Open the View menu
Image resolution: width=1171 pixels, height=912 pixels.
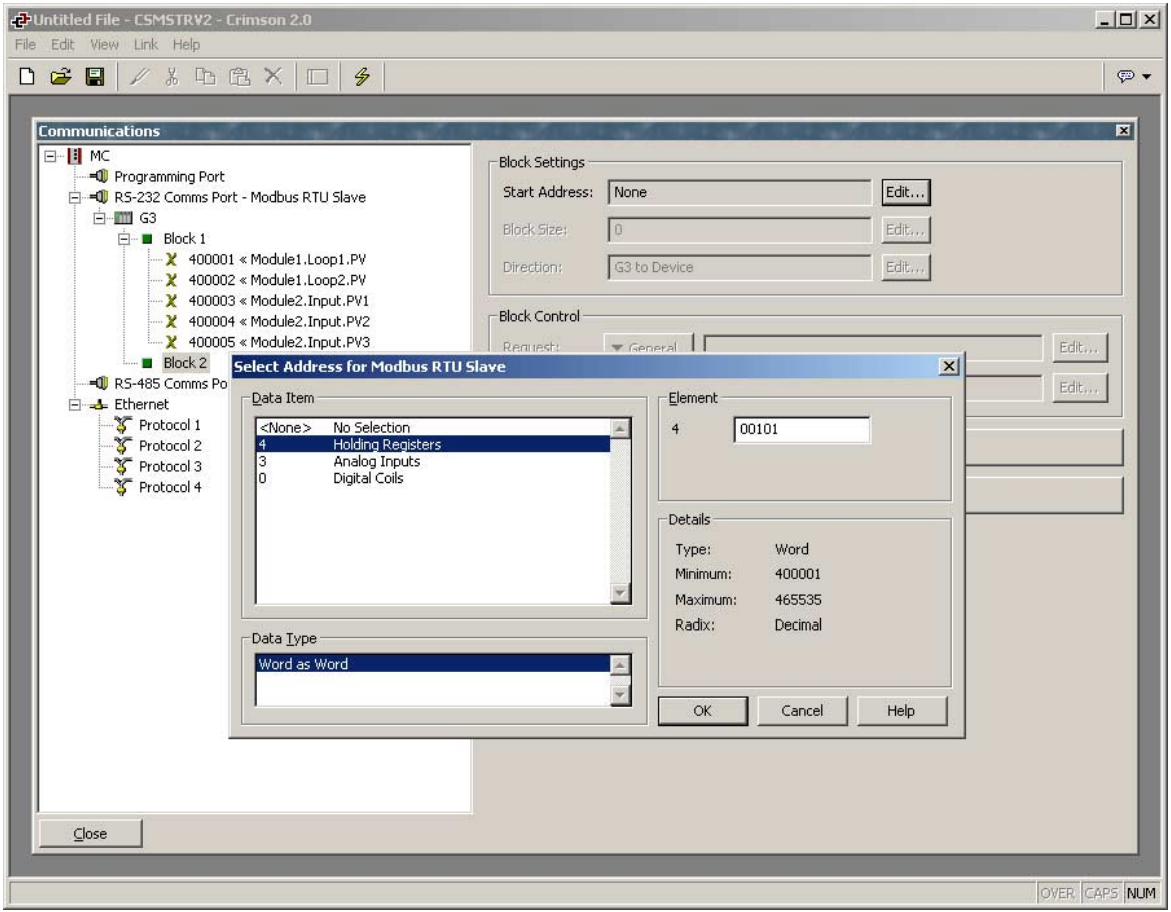coord(105,45)
